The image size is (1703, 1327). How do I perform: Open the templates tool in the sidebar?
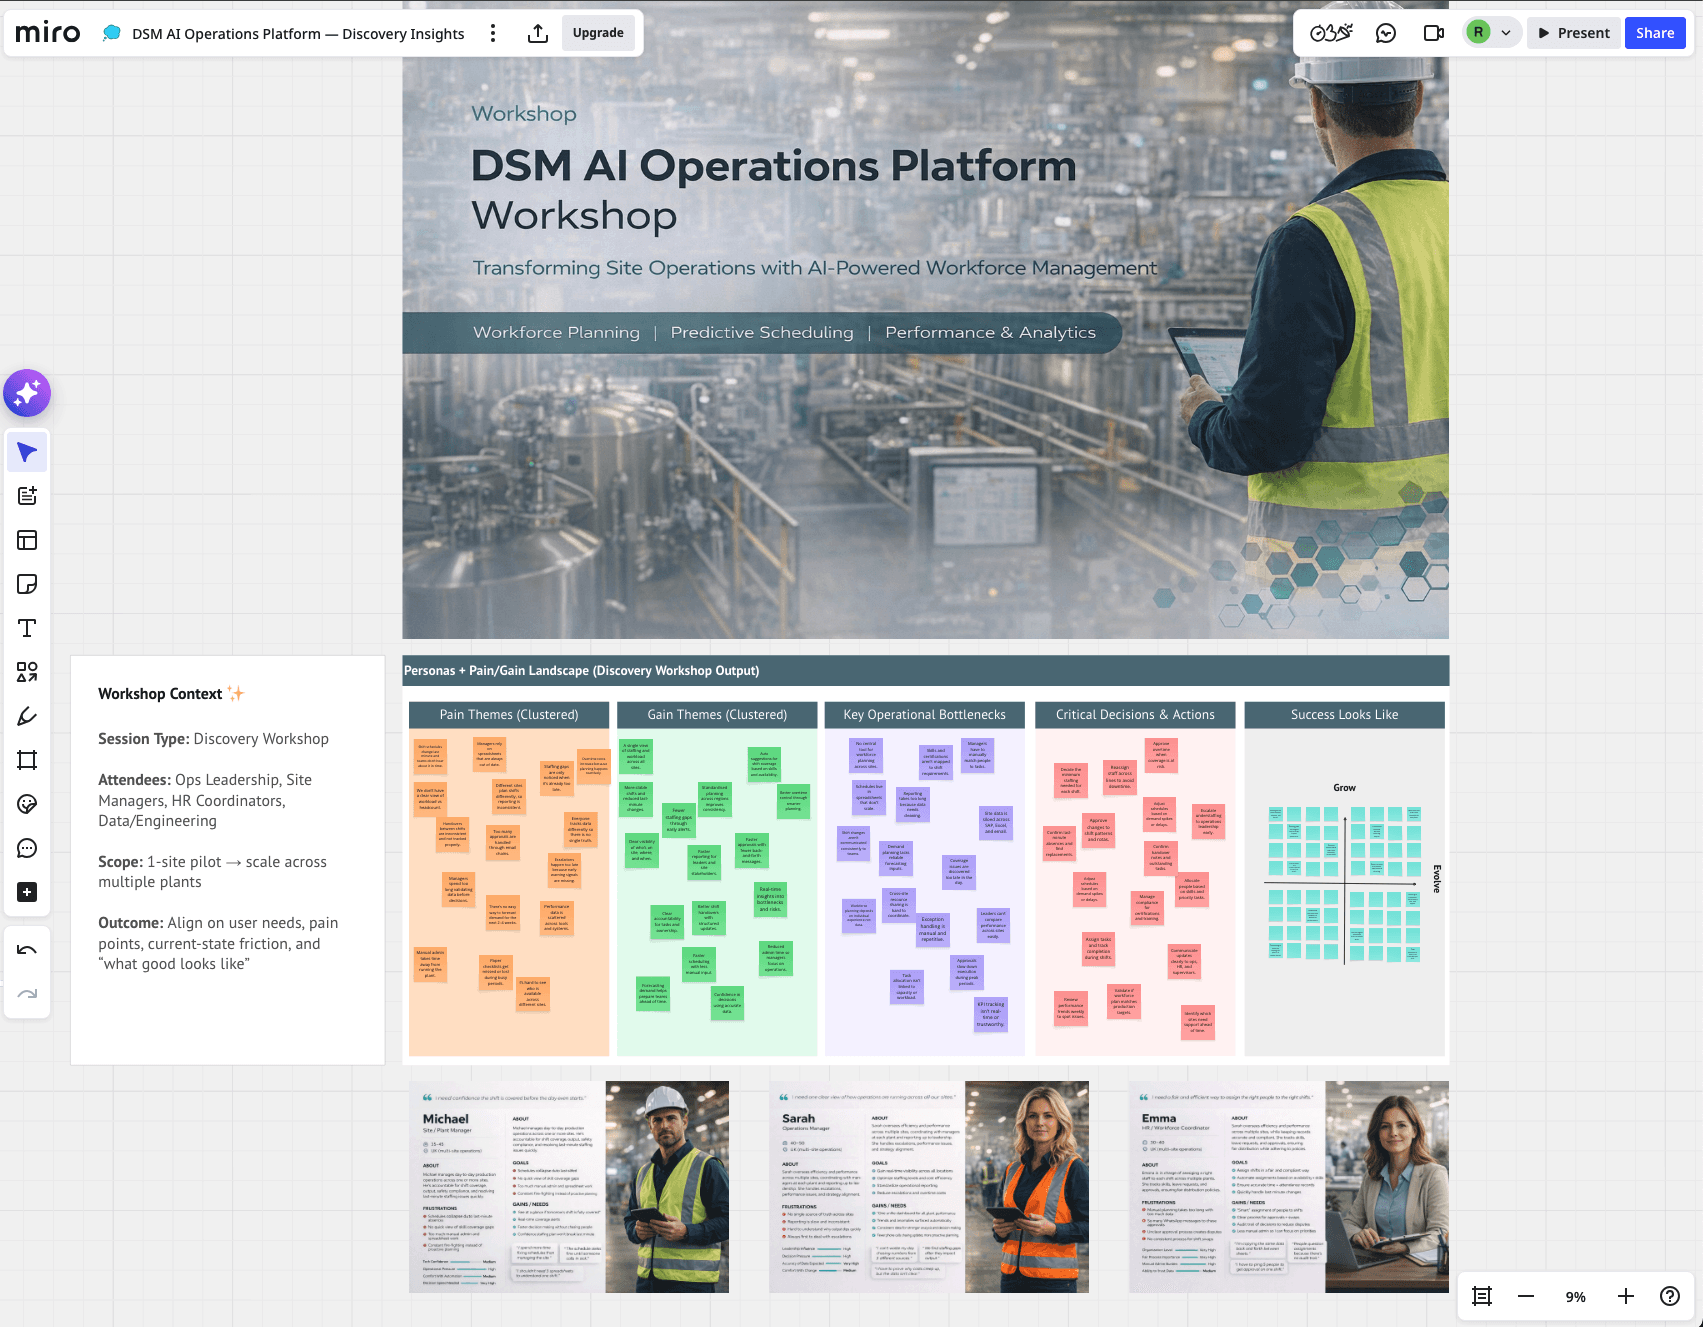27,540
